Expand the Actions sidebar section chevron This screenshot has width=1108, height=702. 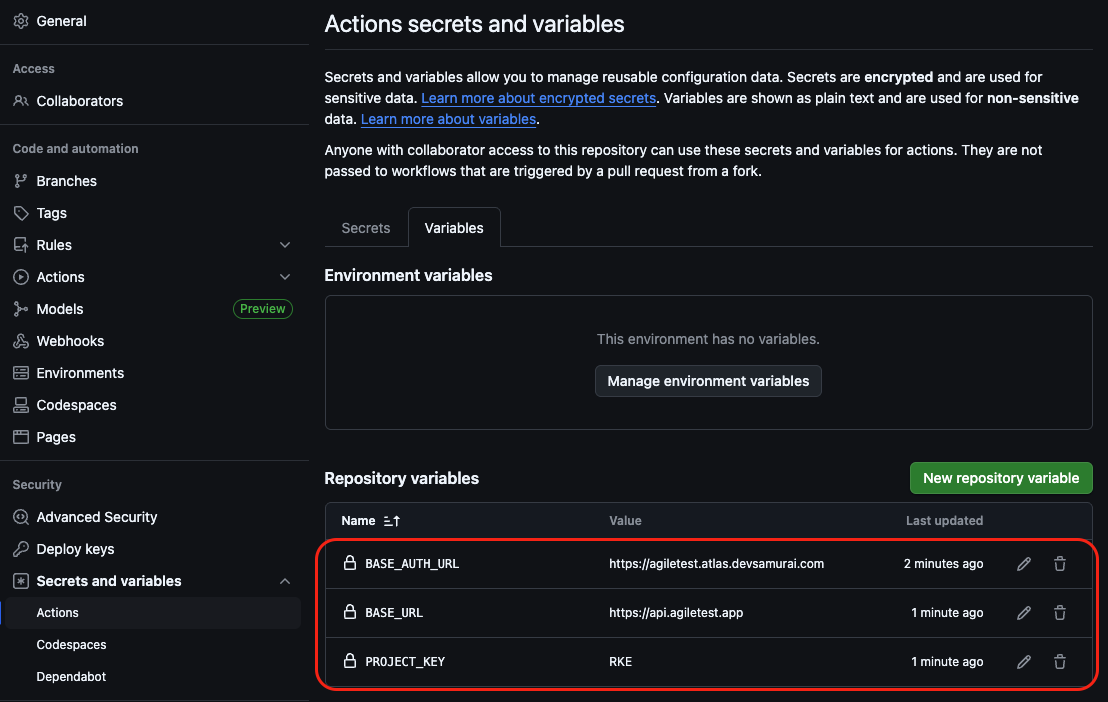click(x=285, y=277)
